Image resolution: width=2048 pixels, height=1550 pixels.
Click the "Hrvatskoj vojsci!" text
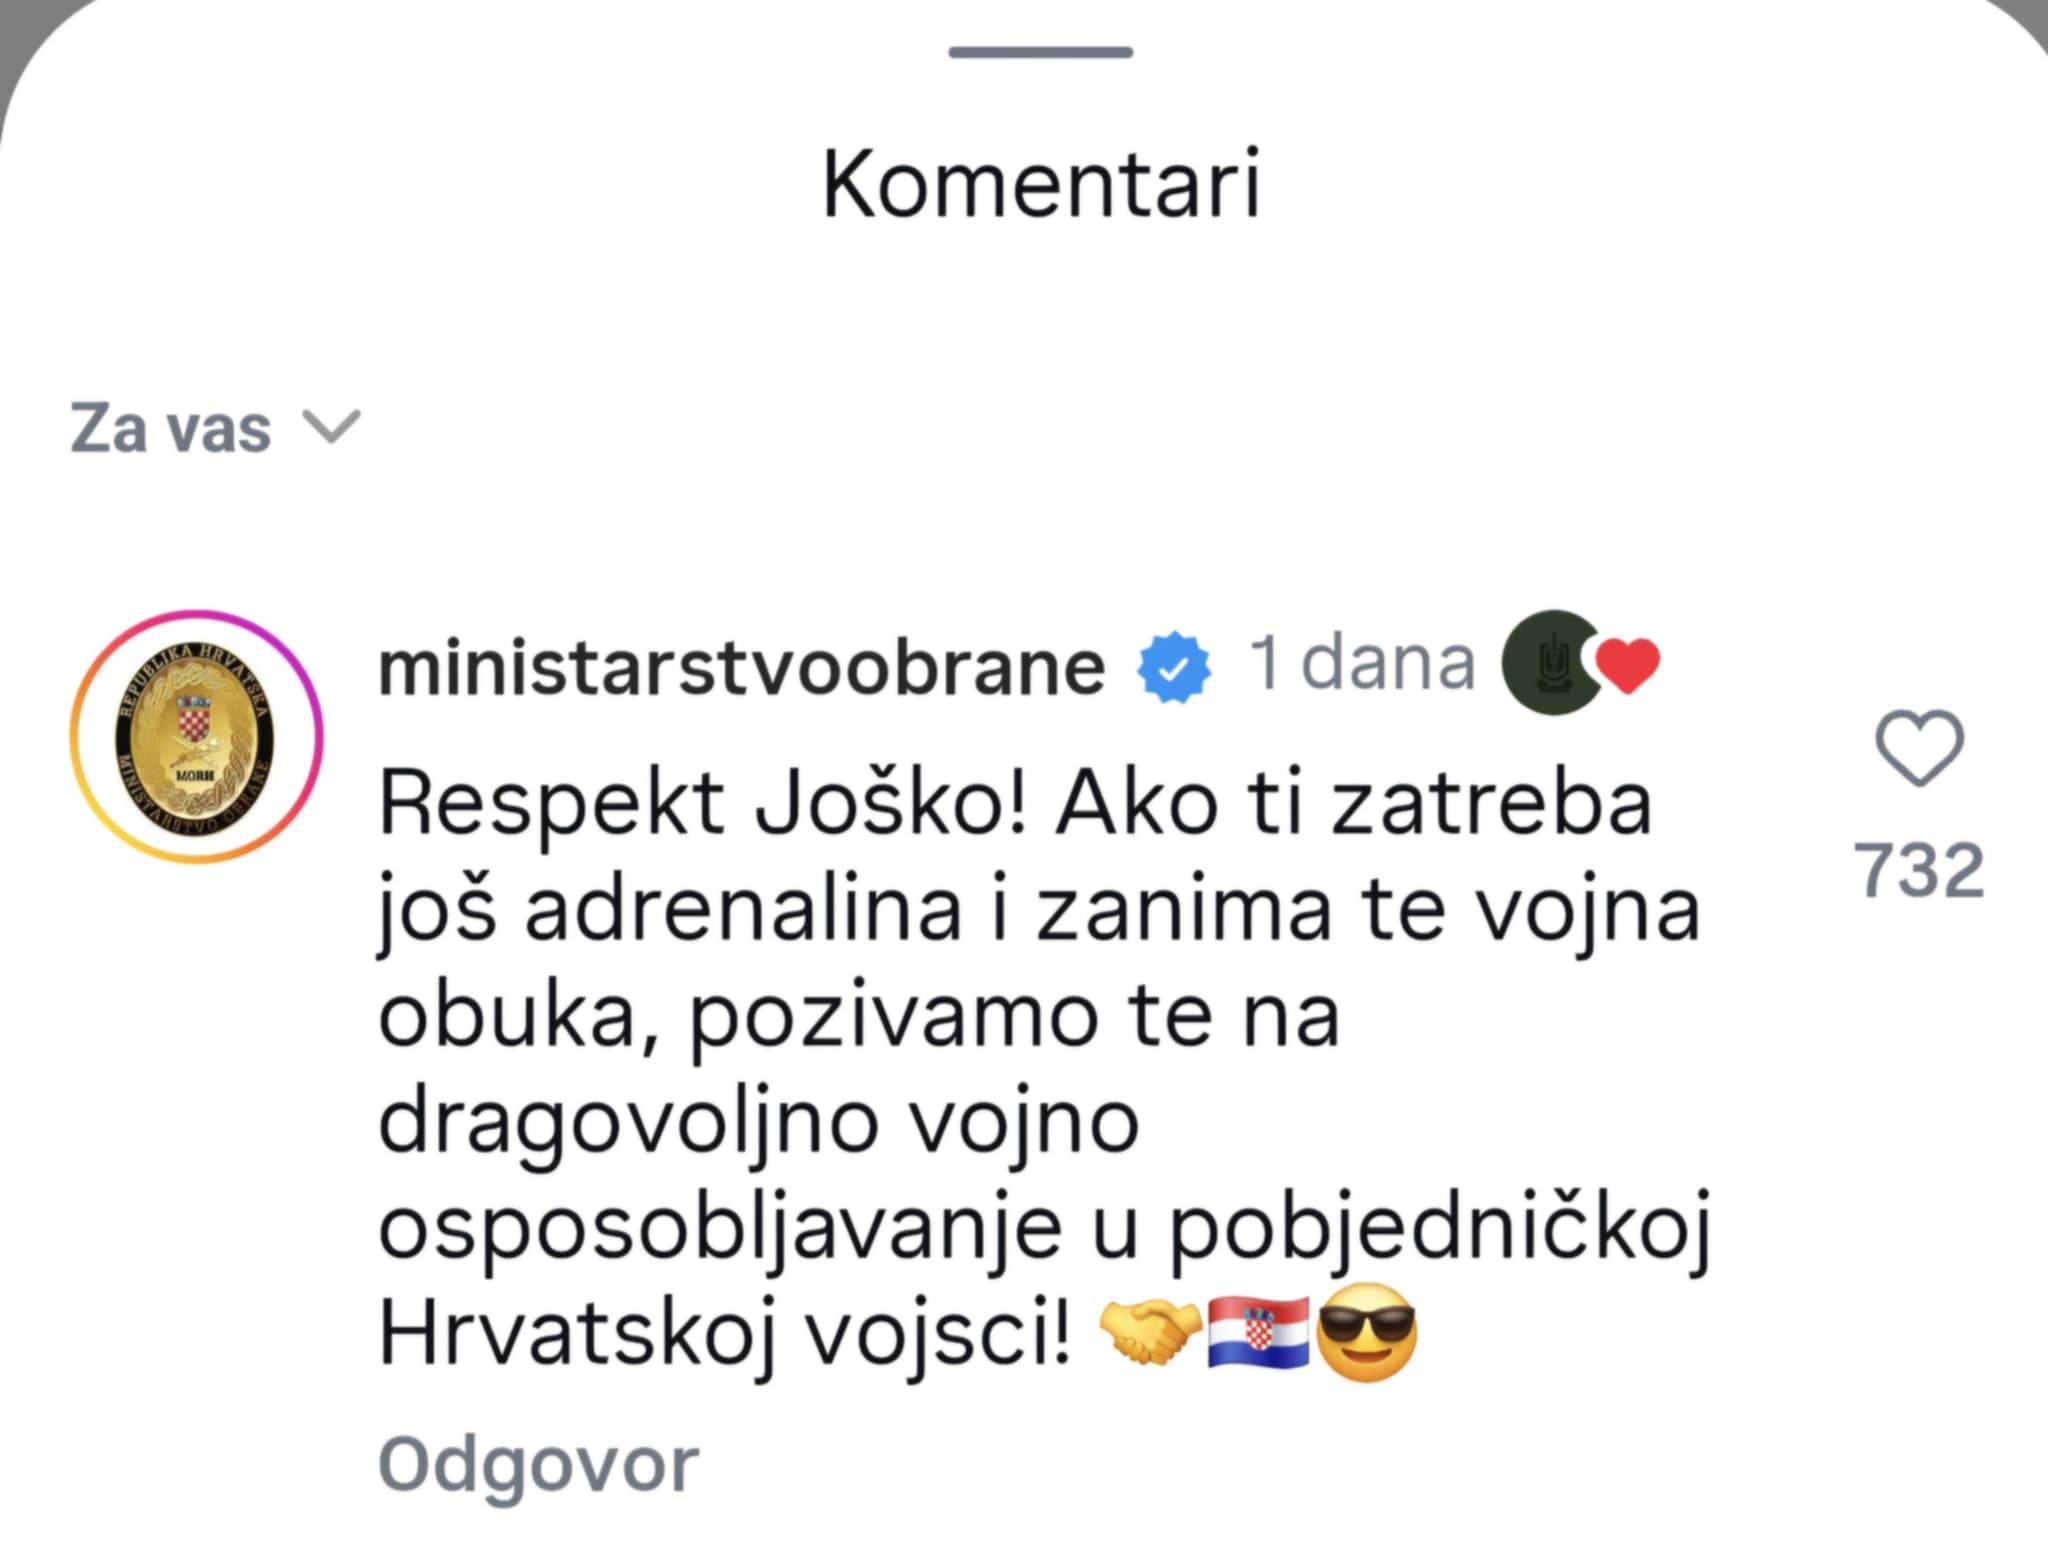click(726, 1335)
